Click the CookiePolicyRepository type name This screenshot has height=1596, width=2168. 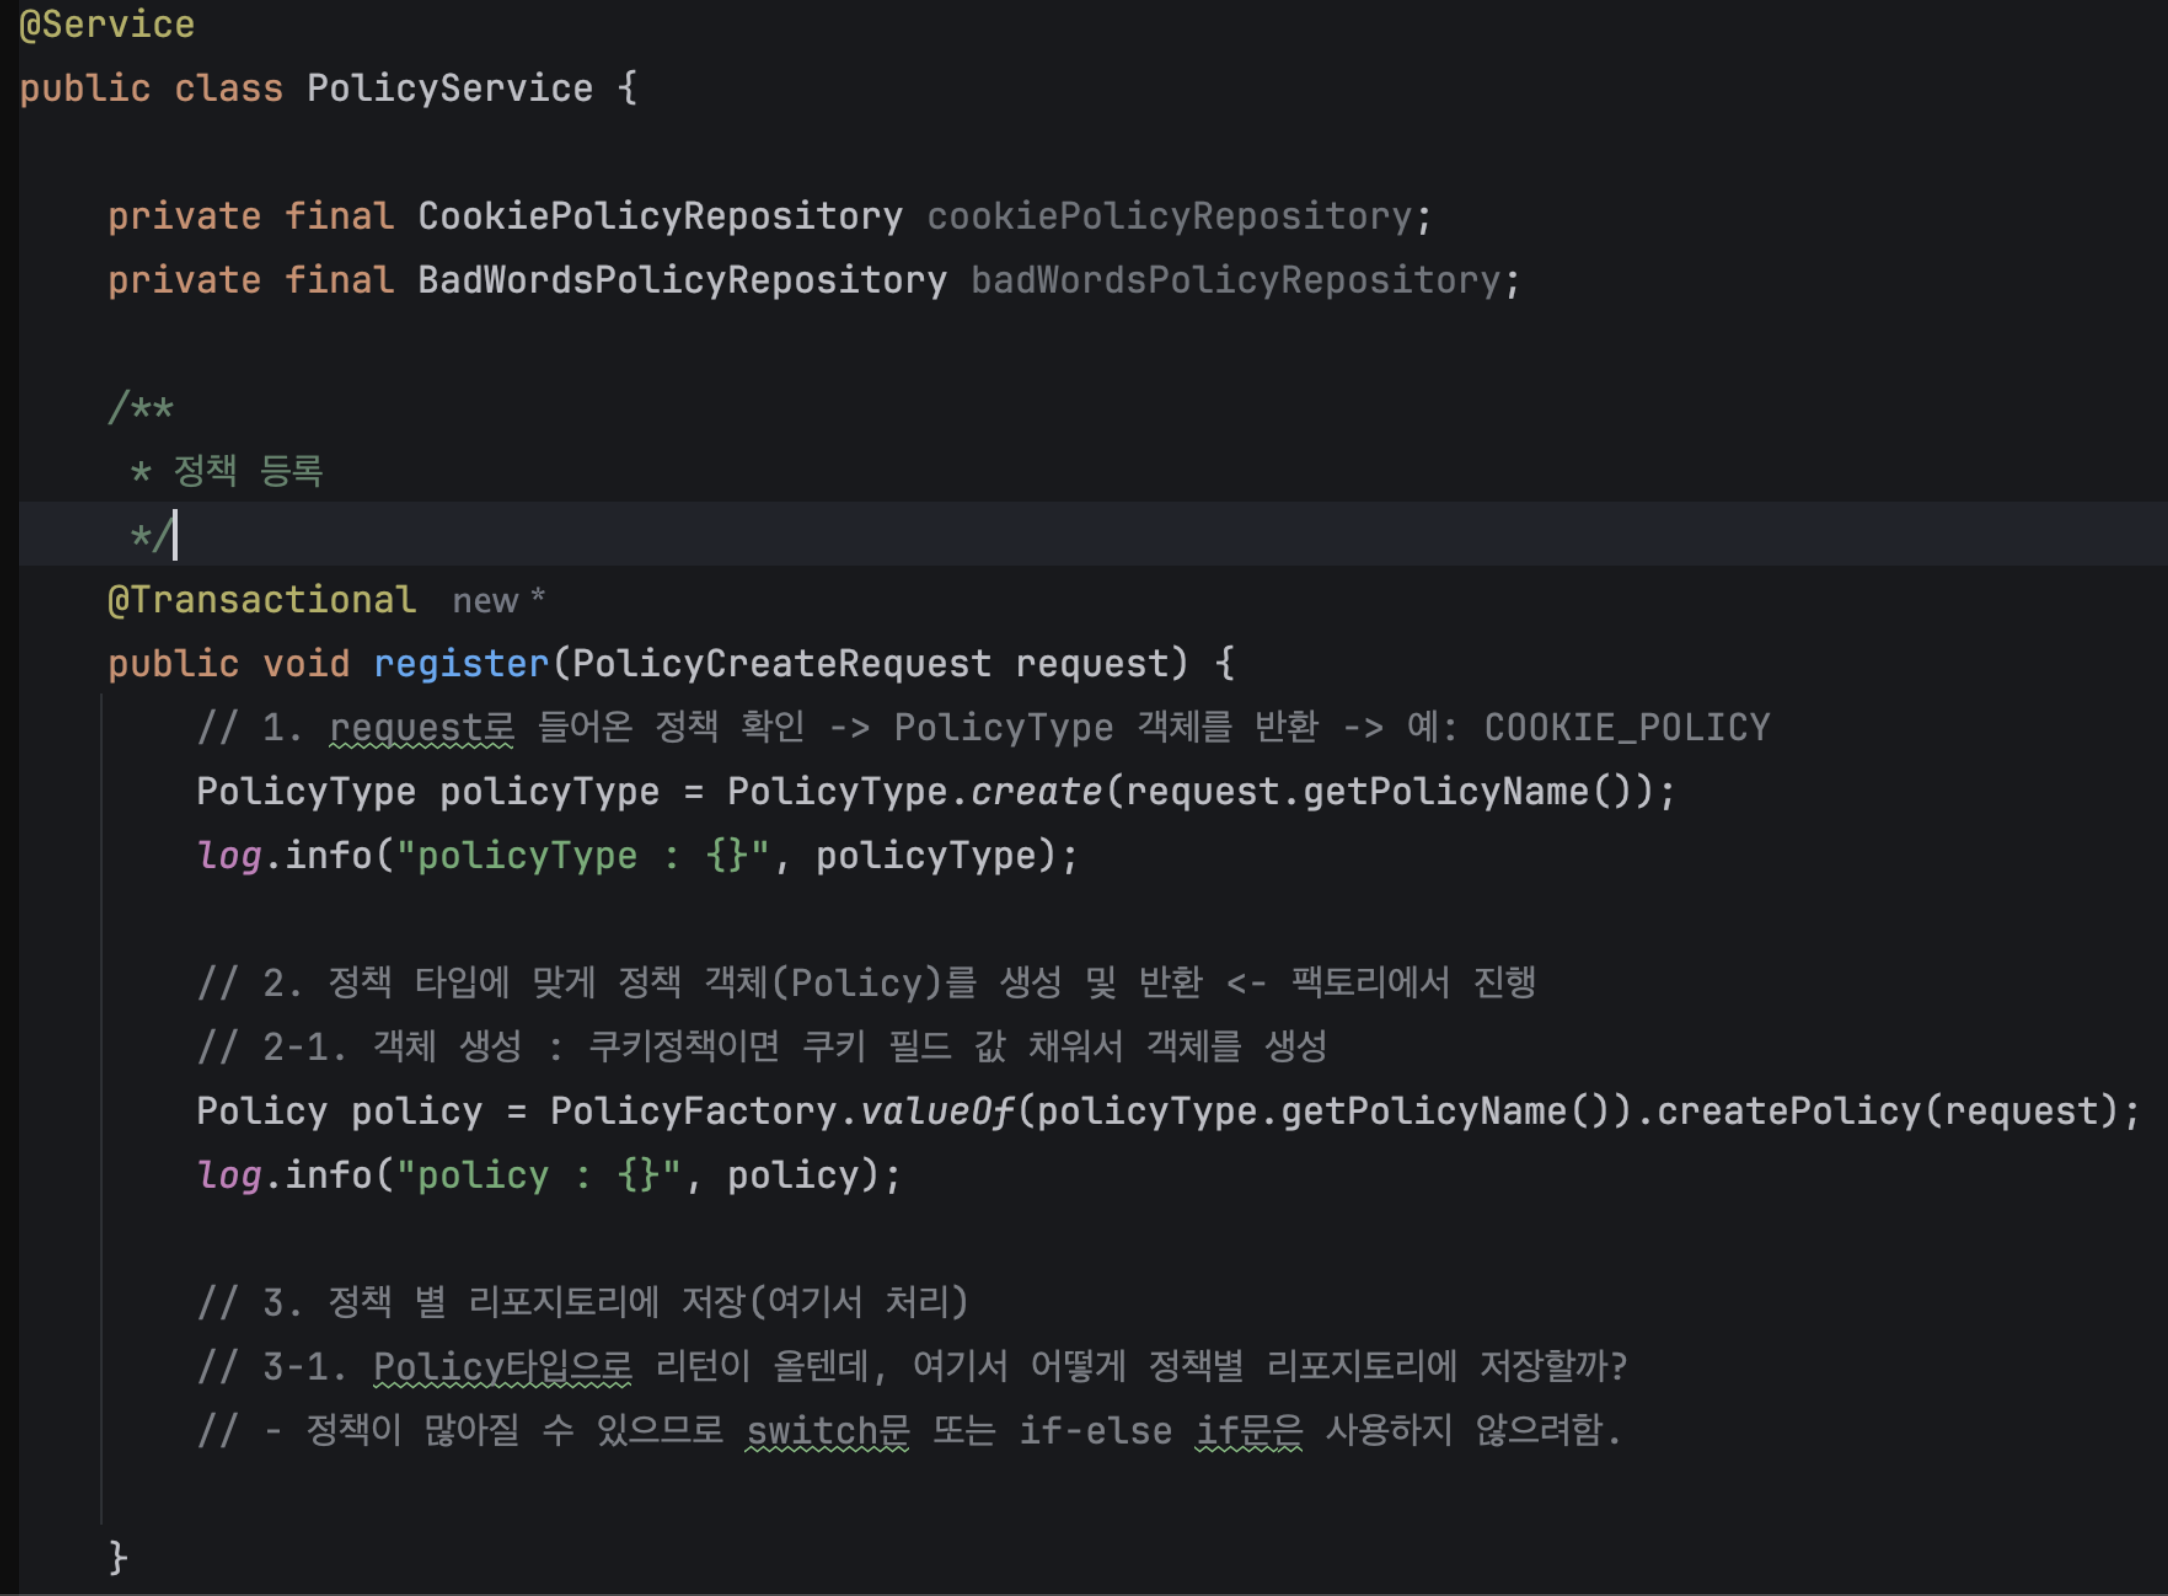click(x=659, y=216)
